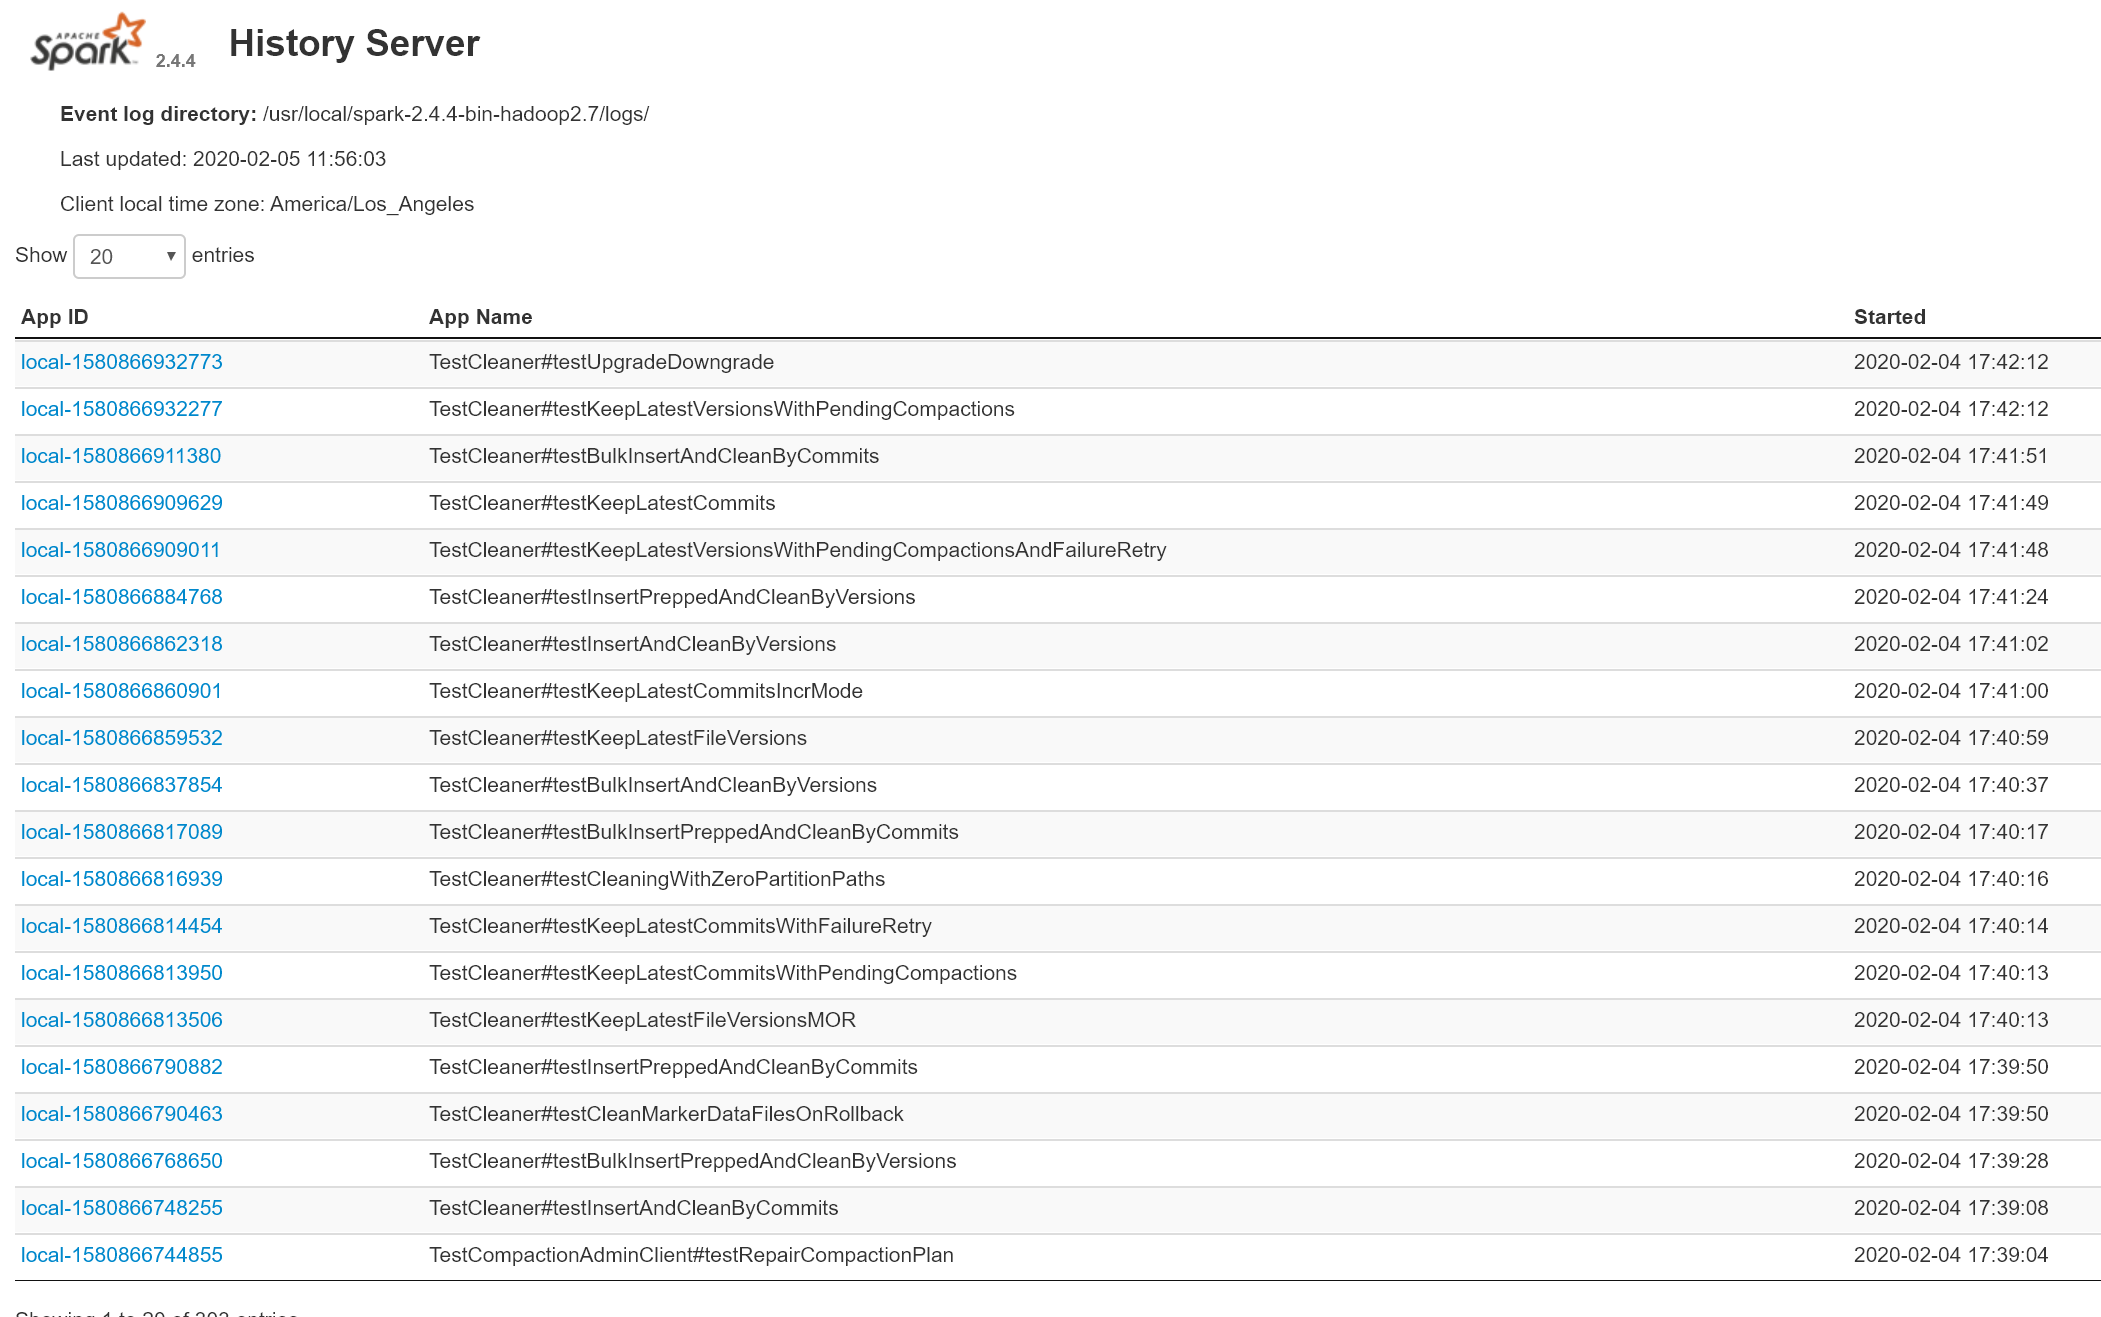Open app local-1580866748255
This screenshot has height=1317, width=2101.
122,1208
